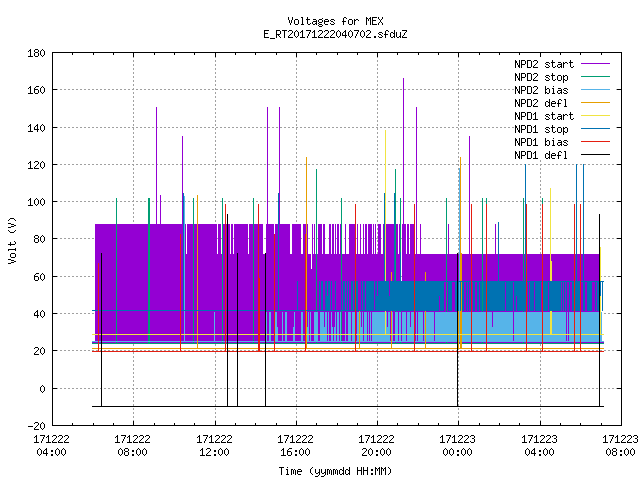The image size is (640, 480).
Task: Click the NPD1 start legend label
Action: click(x=544, y=116)
